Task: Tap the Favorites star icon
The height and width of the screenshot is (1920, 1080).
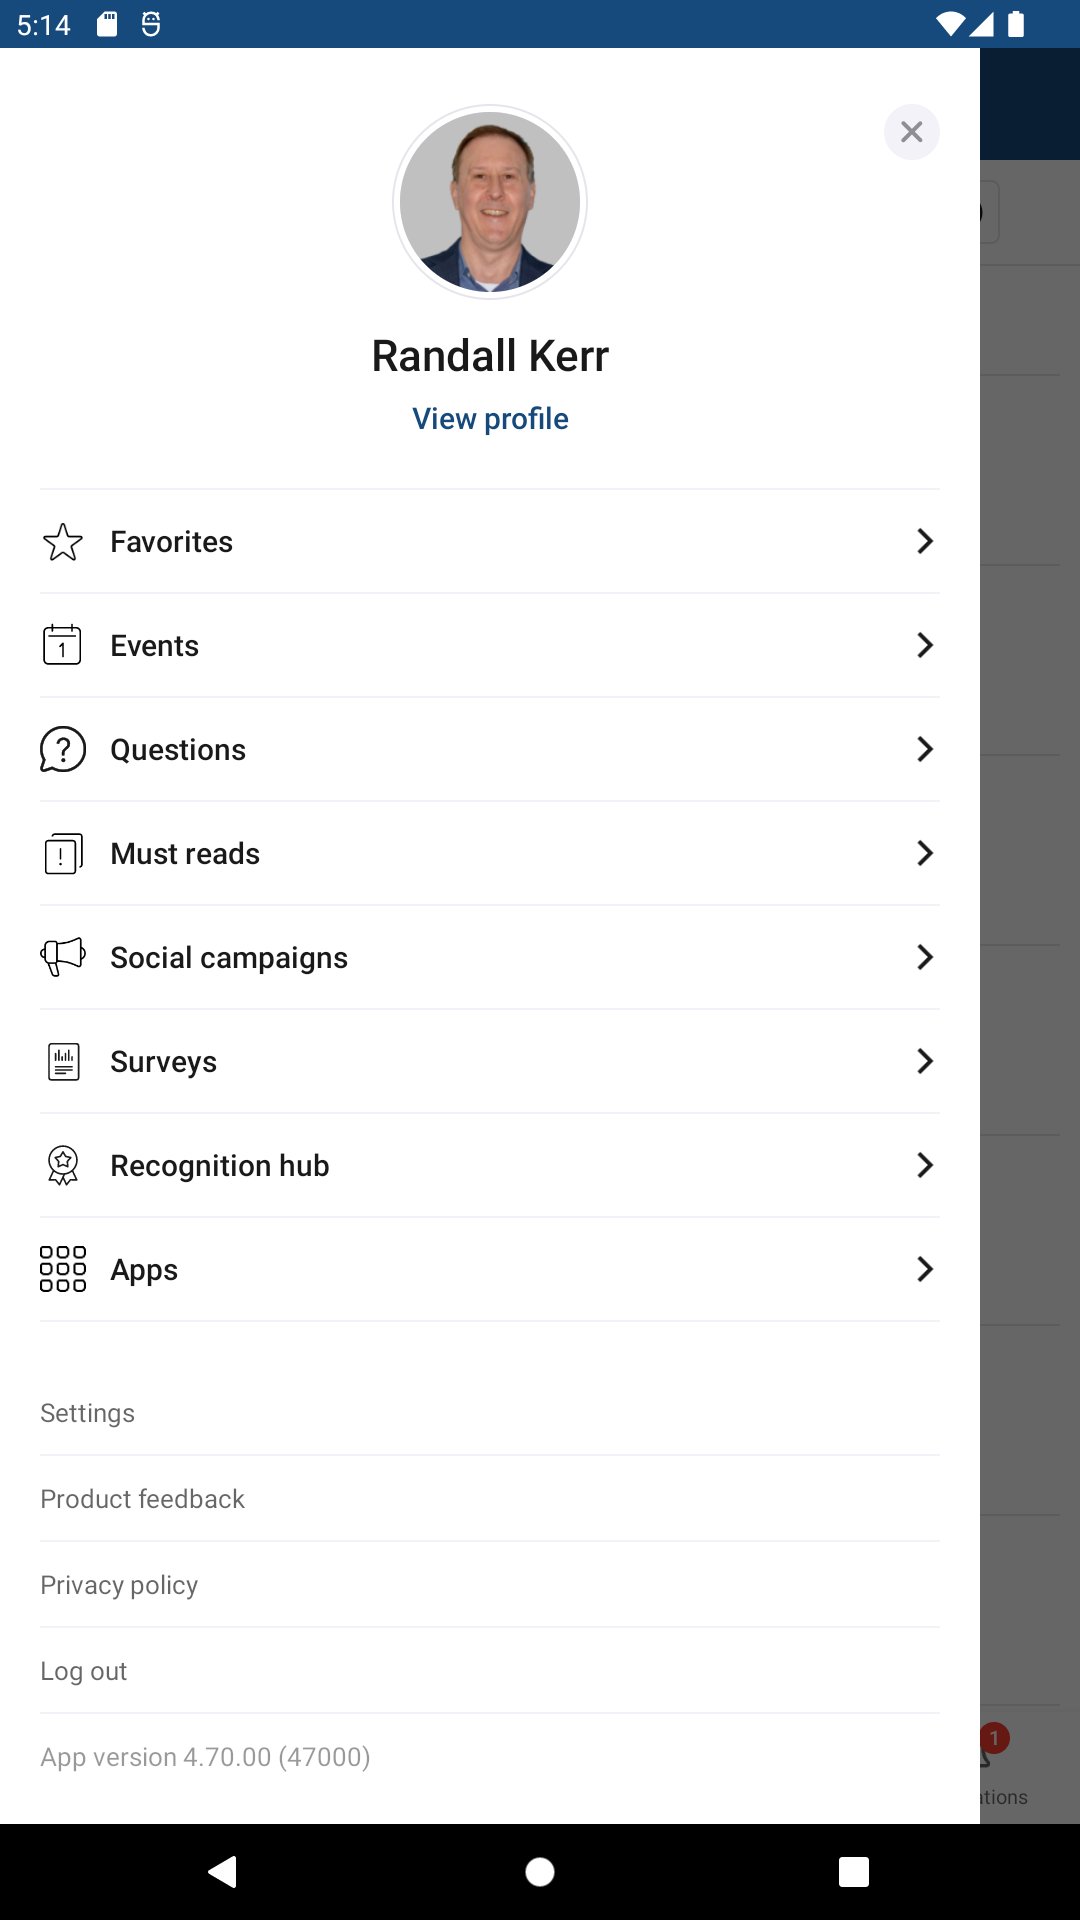Action: pos(63,542)
